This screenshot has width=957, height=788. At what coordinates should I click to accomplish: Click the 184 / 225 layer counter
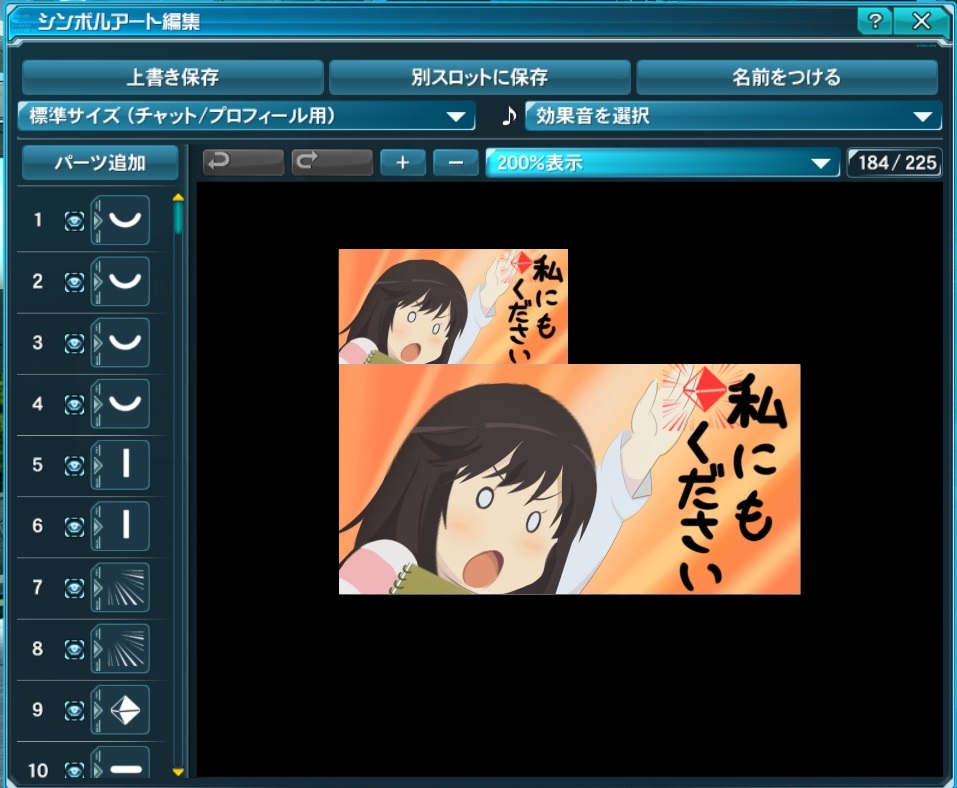895,162
